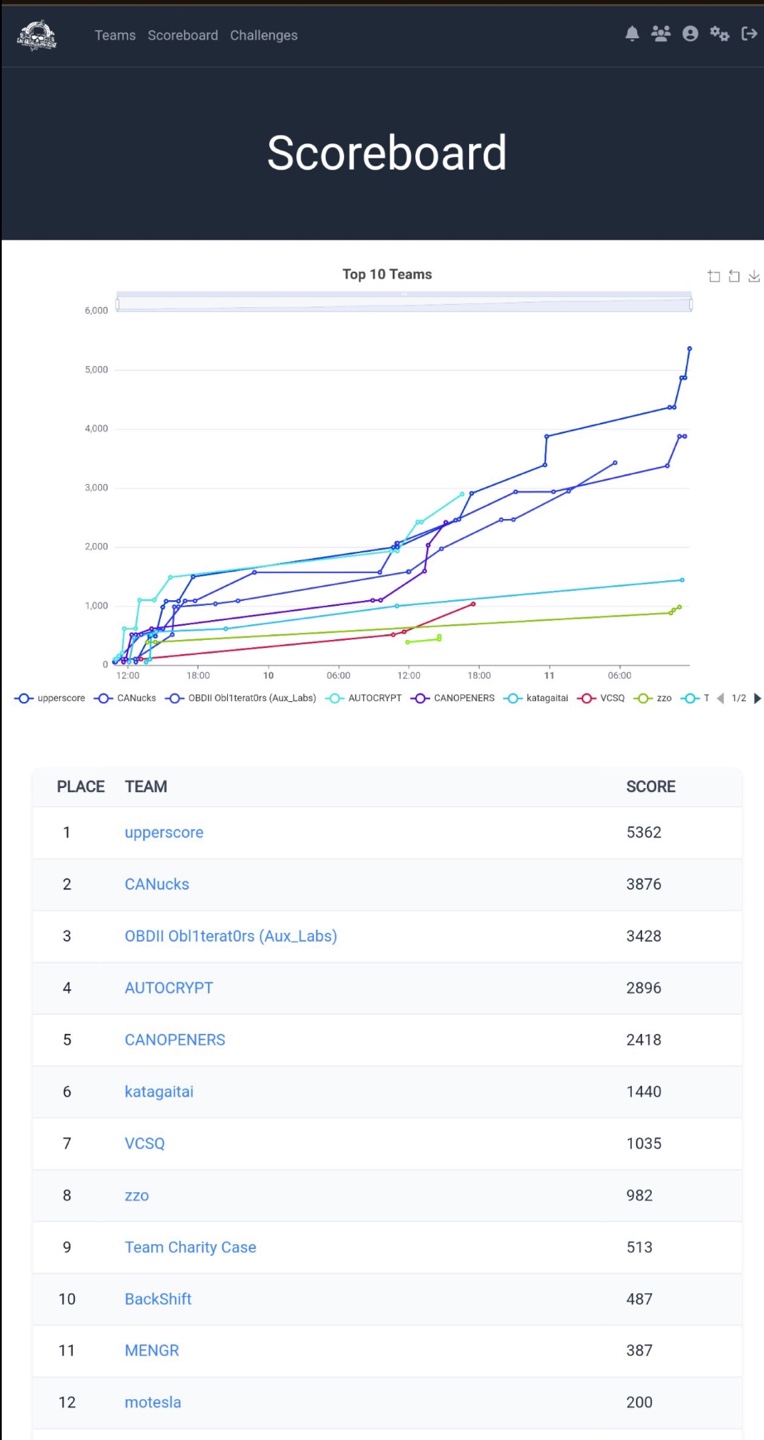The image size is (764, 1440).
Task: Open the Team Charity Case link
Action: (190, 1247)
